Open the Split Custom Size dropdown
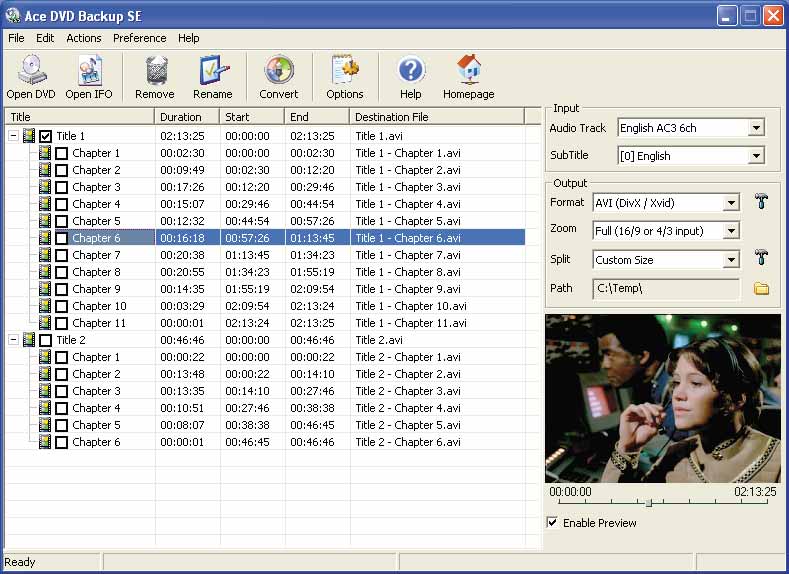This screenshot has height=574, width=789. 731,260
